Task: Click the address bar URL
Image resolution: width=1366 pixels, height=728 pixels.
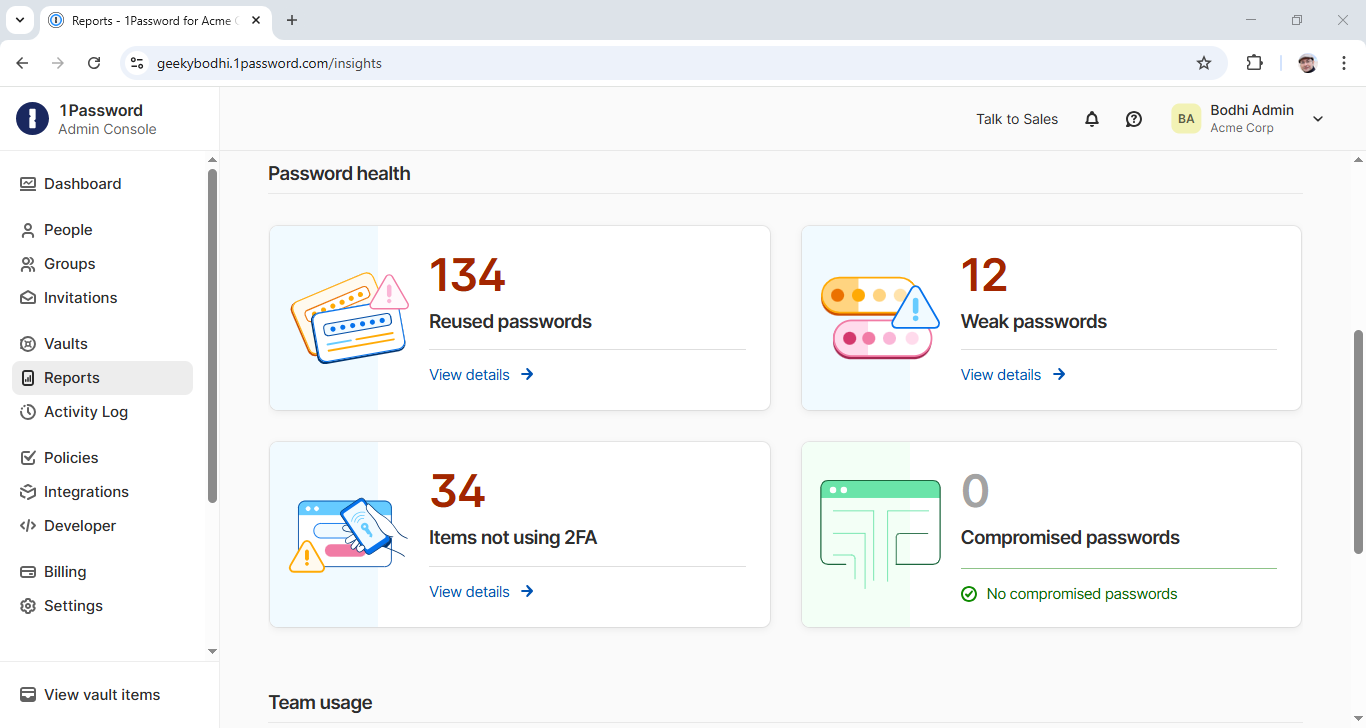Action: tap(269, 63)
